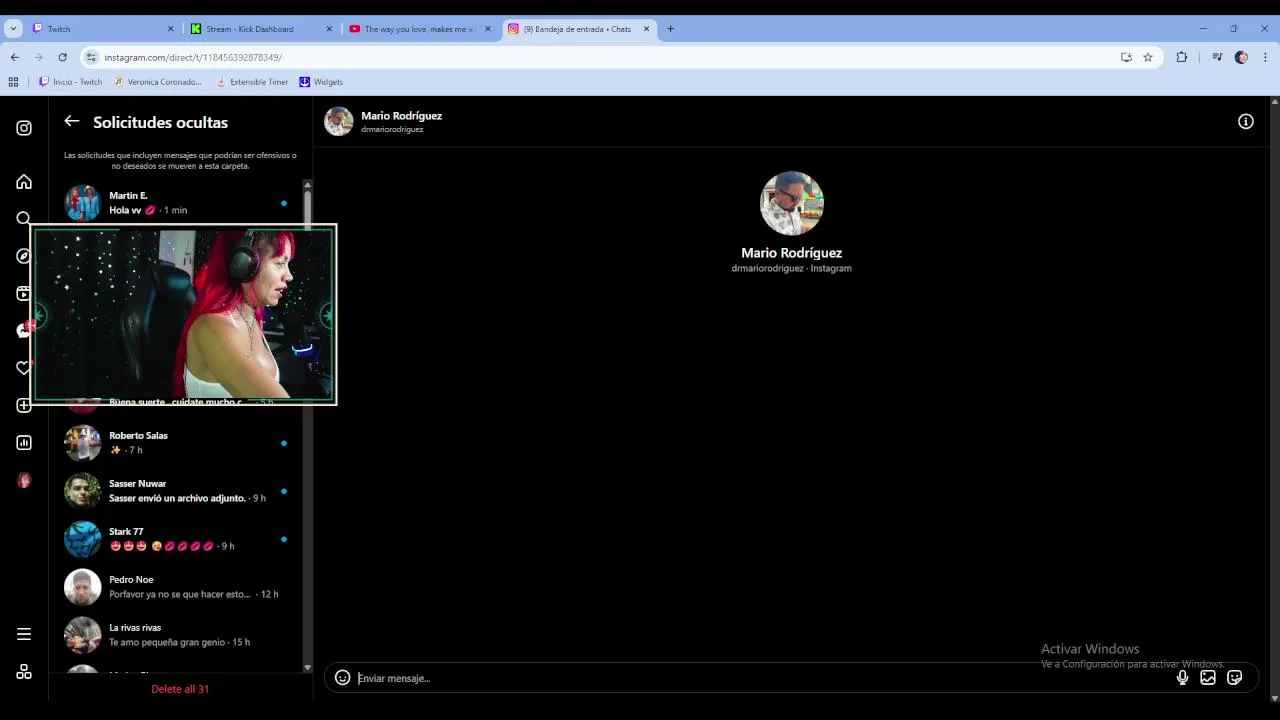Viewport: 1280px width, 720px height.
Task: Open a new browser tab
Action: pyautogui.click(x=670, y=29)
